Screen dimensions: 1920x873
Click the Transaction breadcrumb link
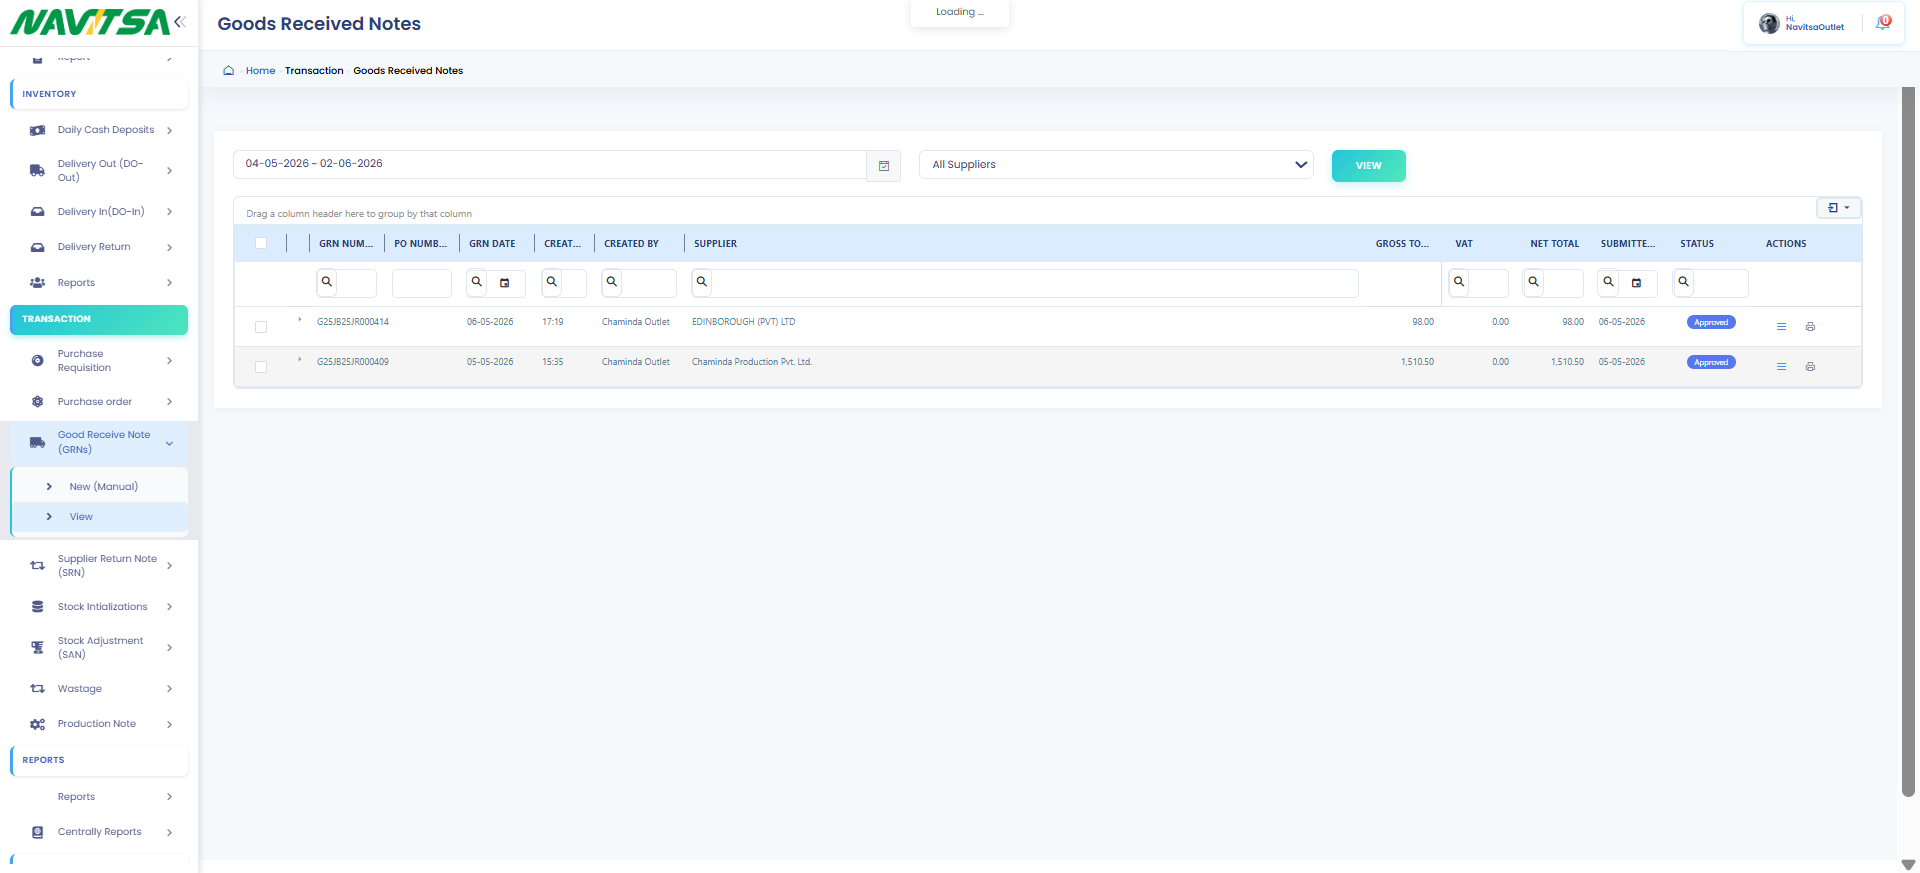pyautogui.click(x=314, y=71)
